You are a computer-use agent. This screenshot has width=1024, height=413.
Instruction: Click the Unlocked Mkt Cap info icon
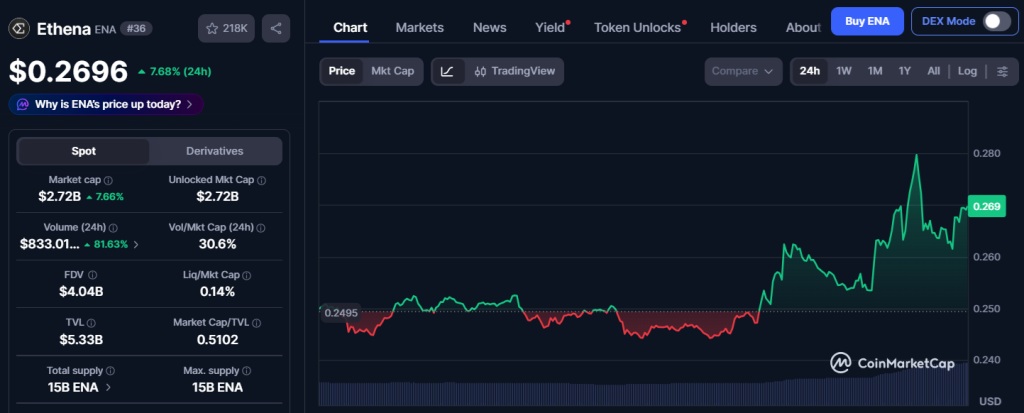pyautogui.click(x=261, y=180)
